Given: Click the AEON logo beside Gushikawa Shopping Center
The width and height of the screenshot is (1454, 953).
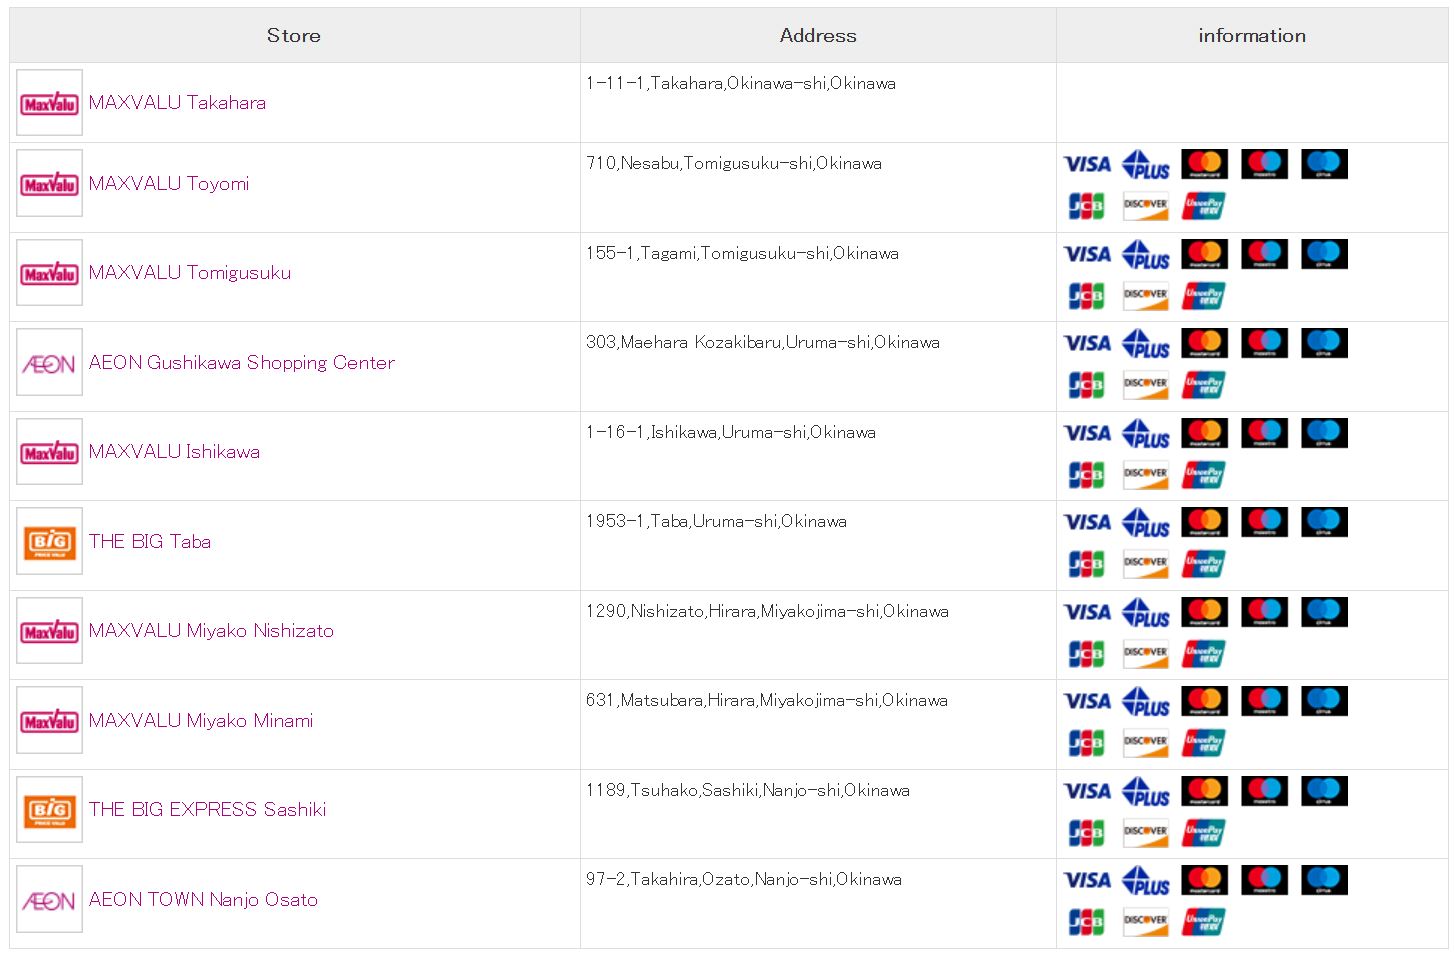Looking at the screenshot, I should pyautogui.click(x=50, y=362).
